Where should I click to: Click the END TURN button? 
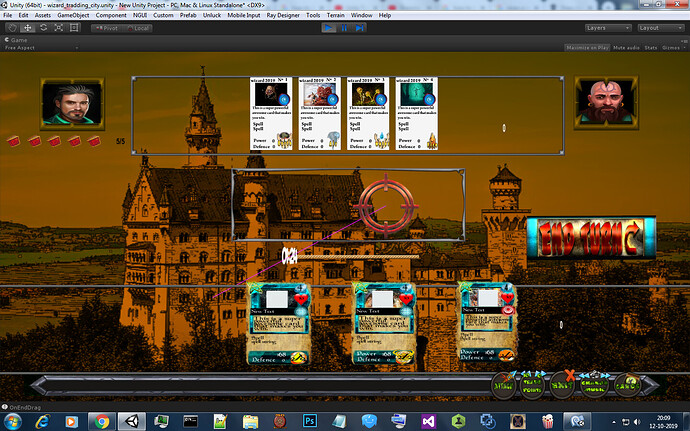(591, 237)
